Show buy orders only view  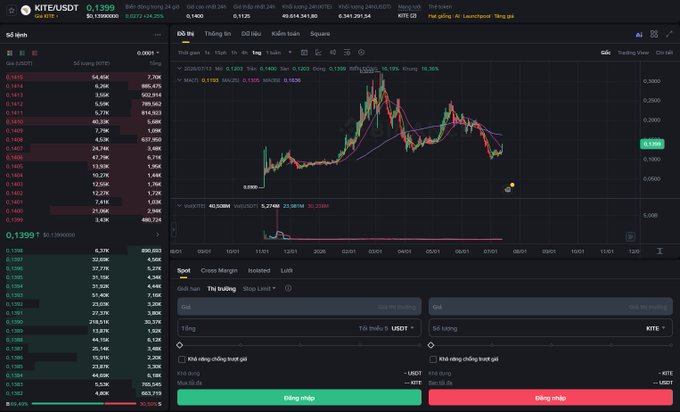tap(22, 53)
